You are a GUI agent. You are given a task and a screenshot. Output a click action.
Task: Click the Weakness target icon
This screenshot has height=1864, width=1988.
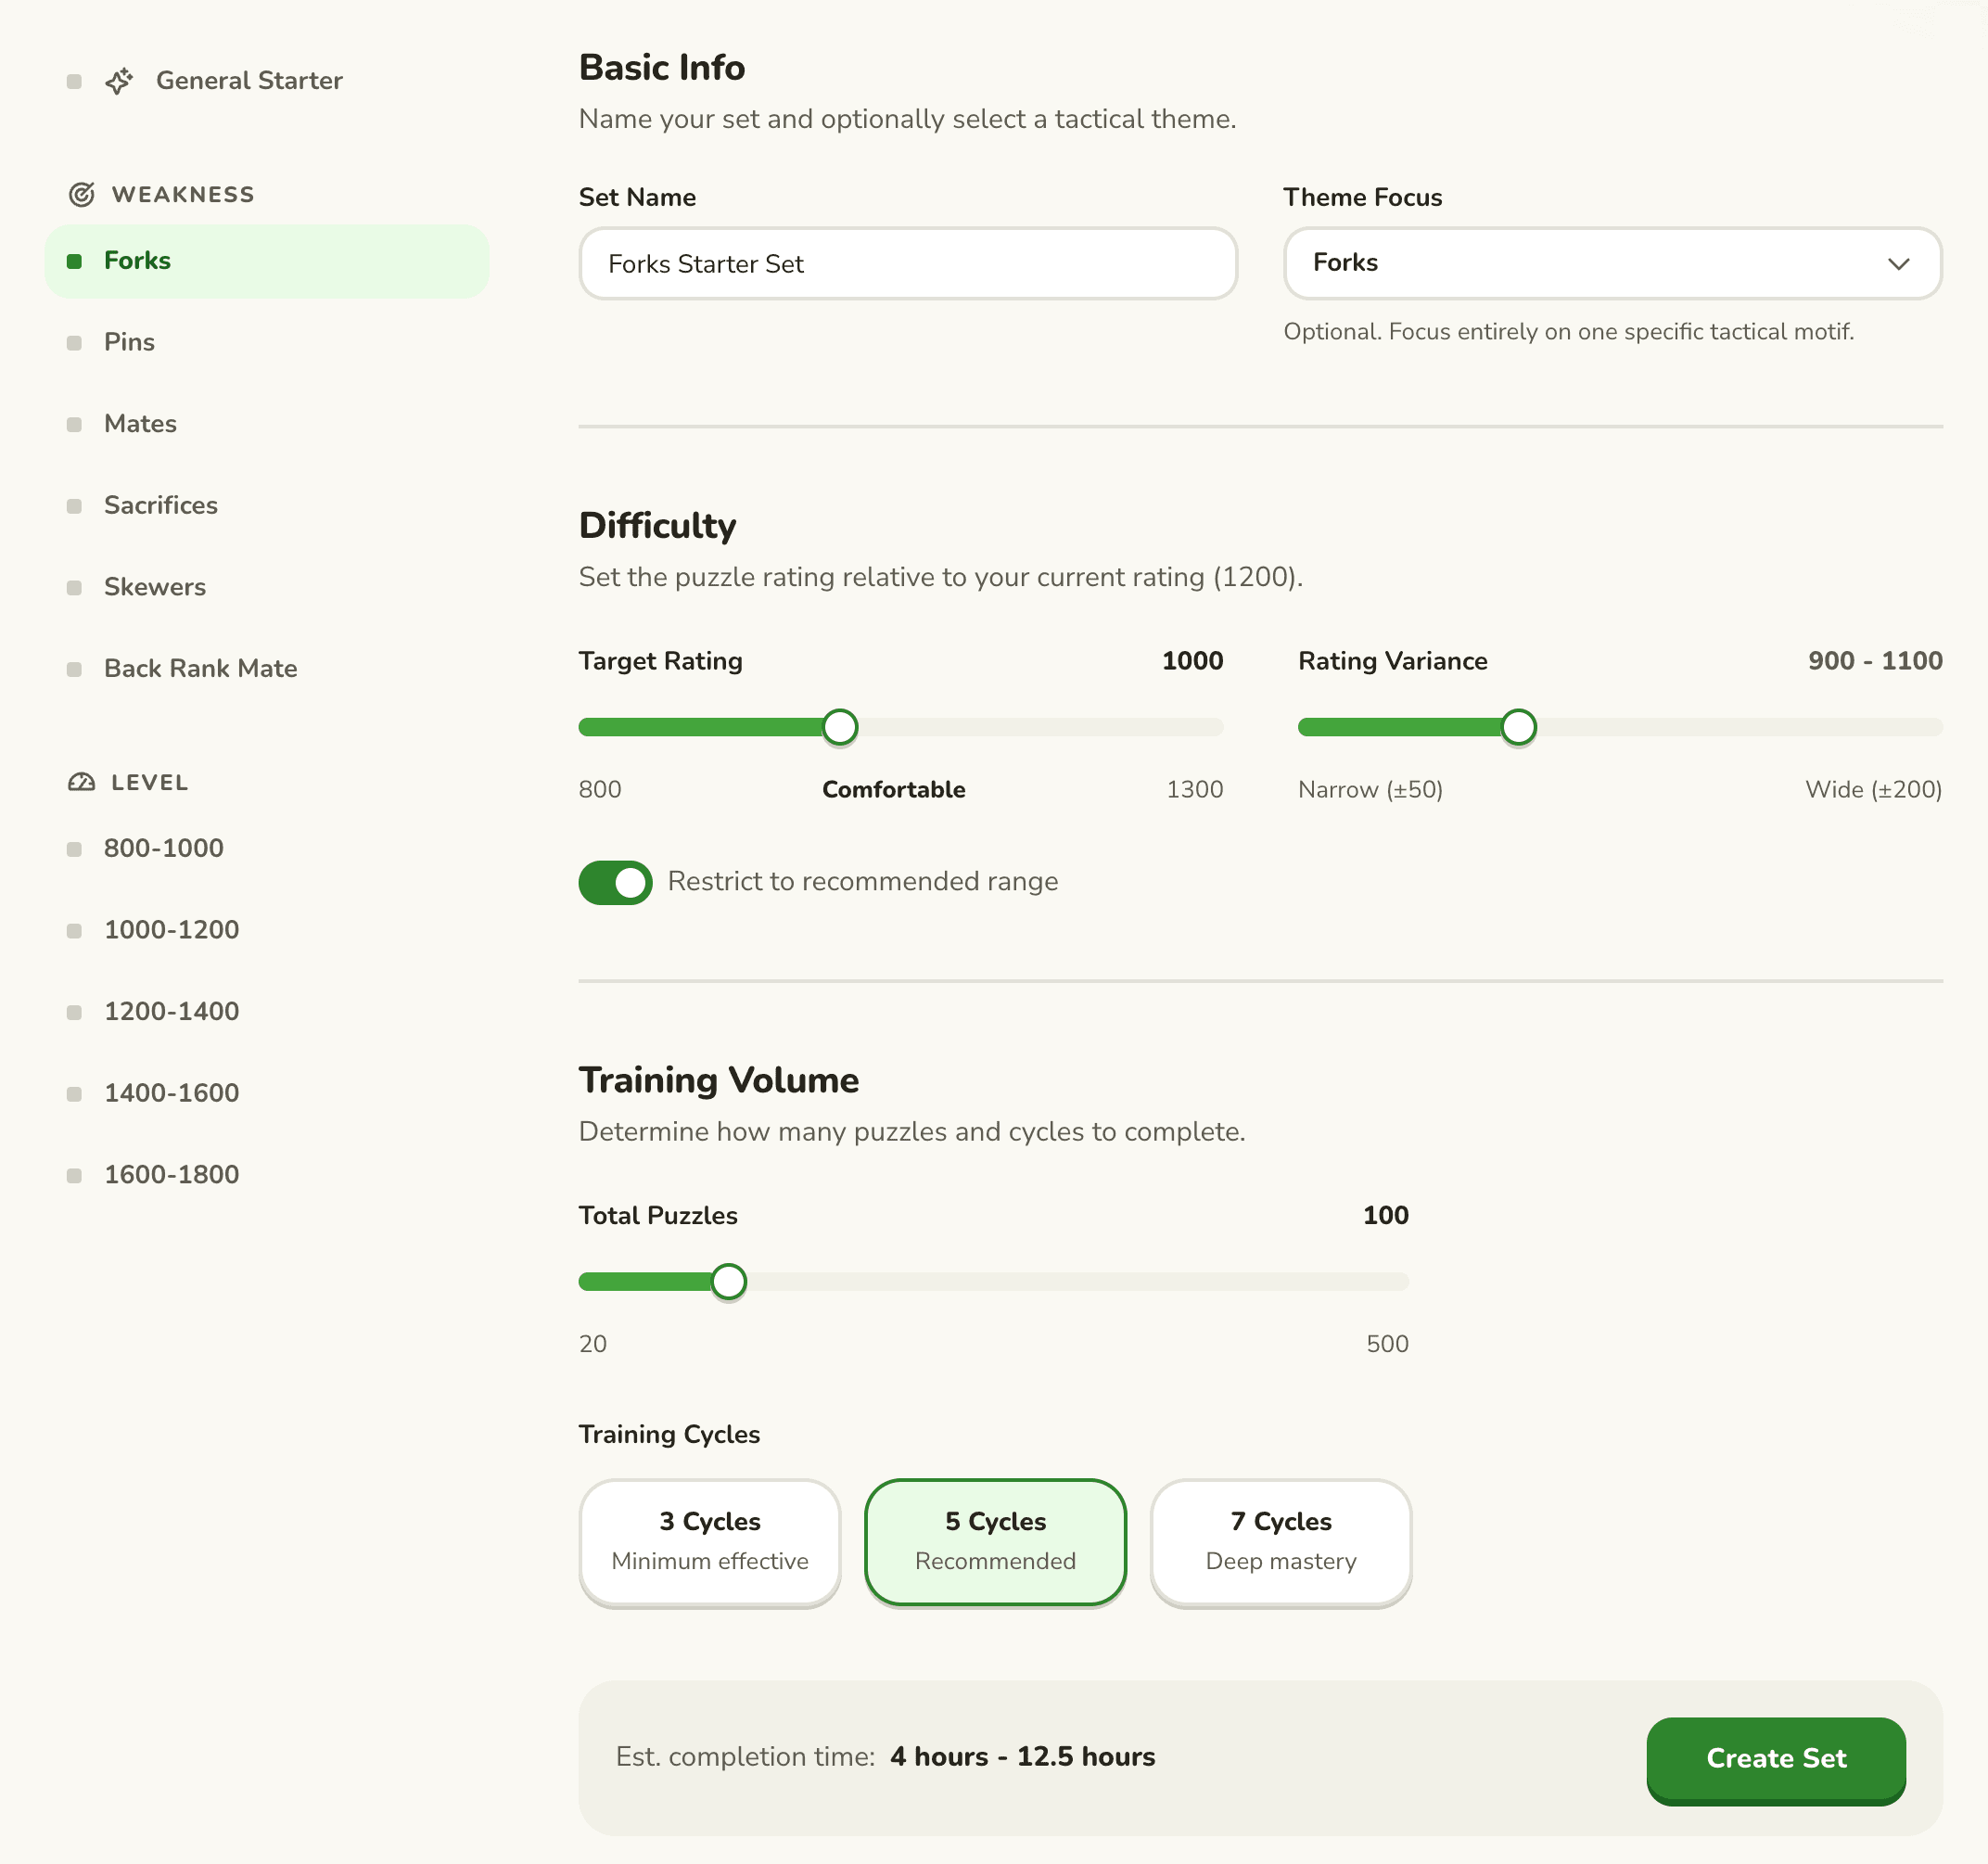pos(82,194)
